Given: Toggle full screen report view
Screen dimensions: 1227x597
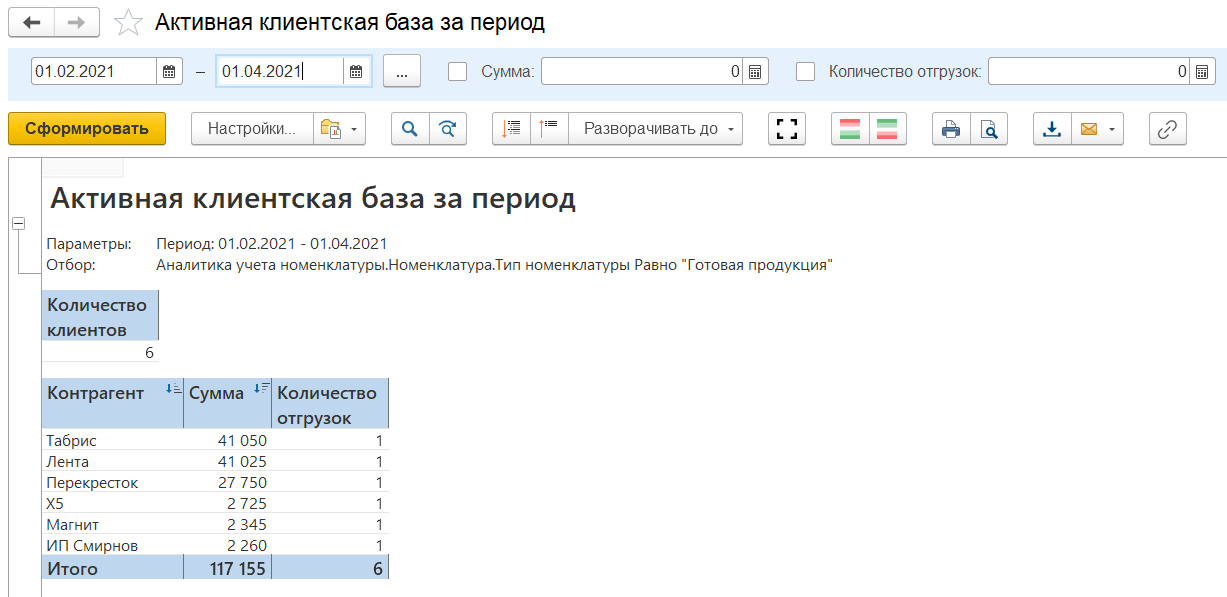Looking at the screenshot, I should pyautogui.click(x=787, y=129).
